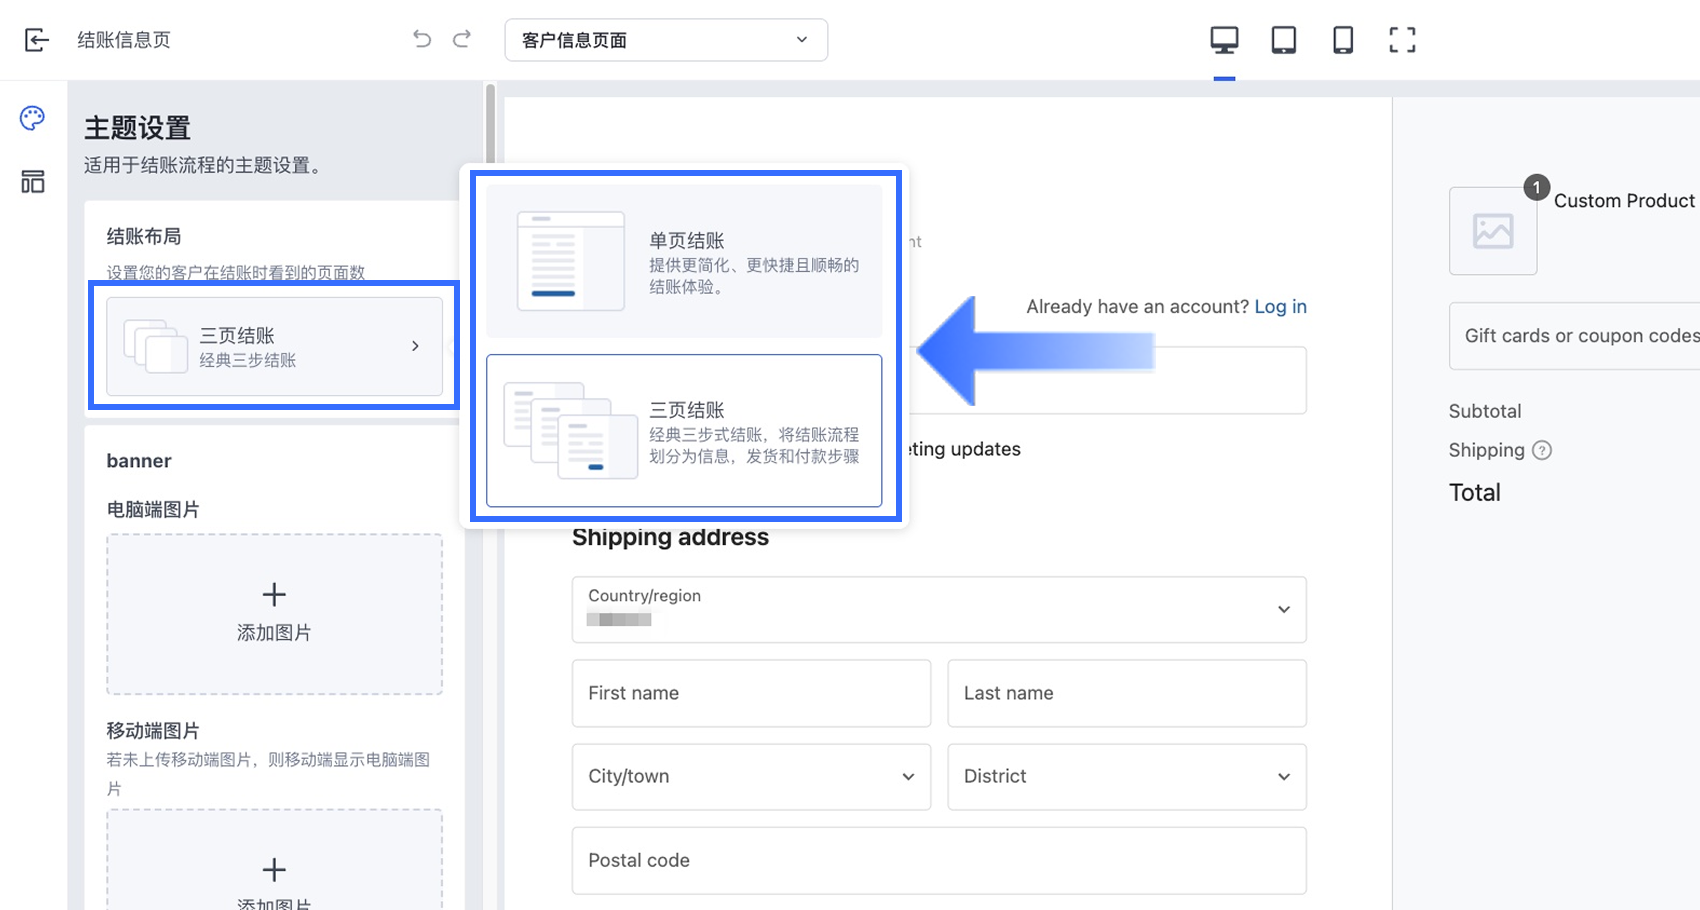This screenshot has width=1700, height=910.
Task: Open the District dropdown
Action: coord(1126,776)
